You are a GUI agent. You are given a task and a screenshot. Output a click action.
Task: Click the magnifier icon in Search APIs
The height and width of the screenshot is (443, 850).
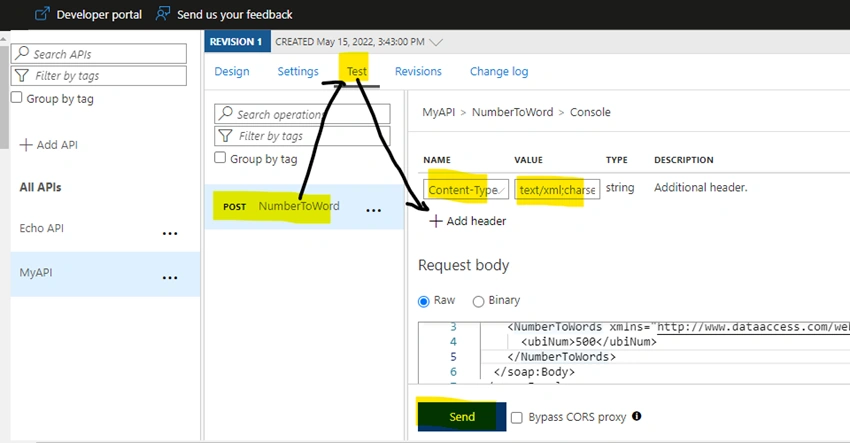click(22, 53)
